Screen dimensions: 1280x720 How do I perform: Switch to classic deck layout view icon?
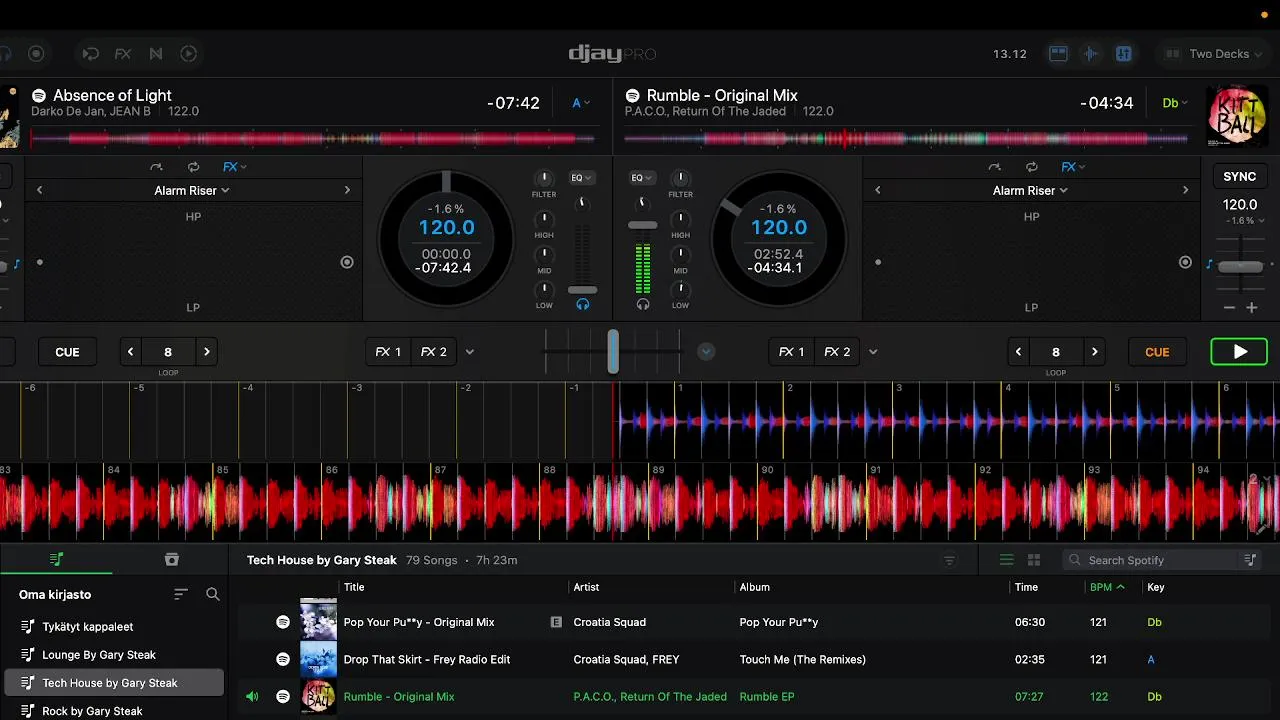pos(1058,54)
